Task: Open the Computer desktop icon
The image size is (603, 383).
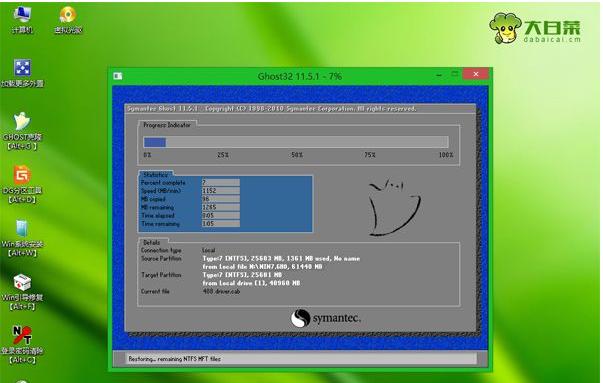Action: tap(22, 20)
